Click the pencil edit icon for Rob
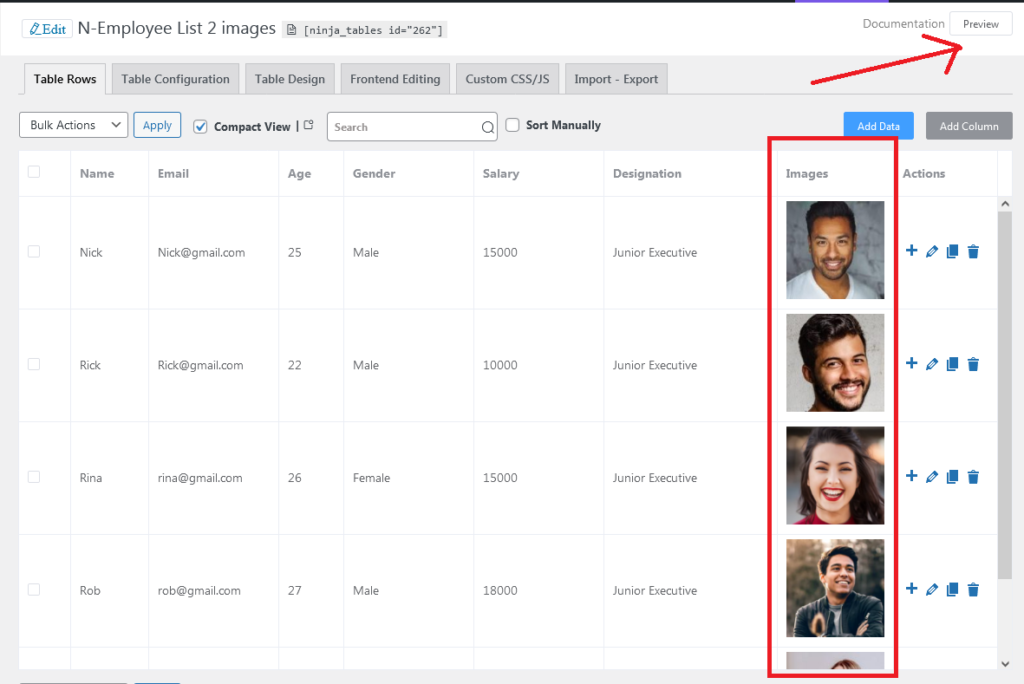This screenshot has height=684, width=1024. [932, 590]
